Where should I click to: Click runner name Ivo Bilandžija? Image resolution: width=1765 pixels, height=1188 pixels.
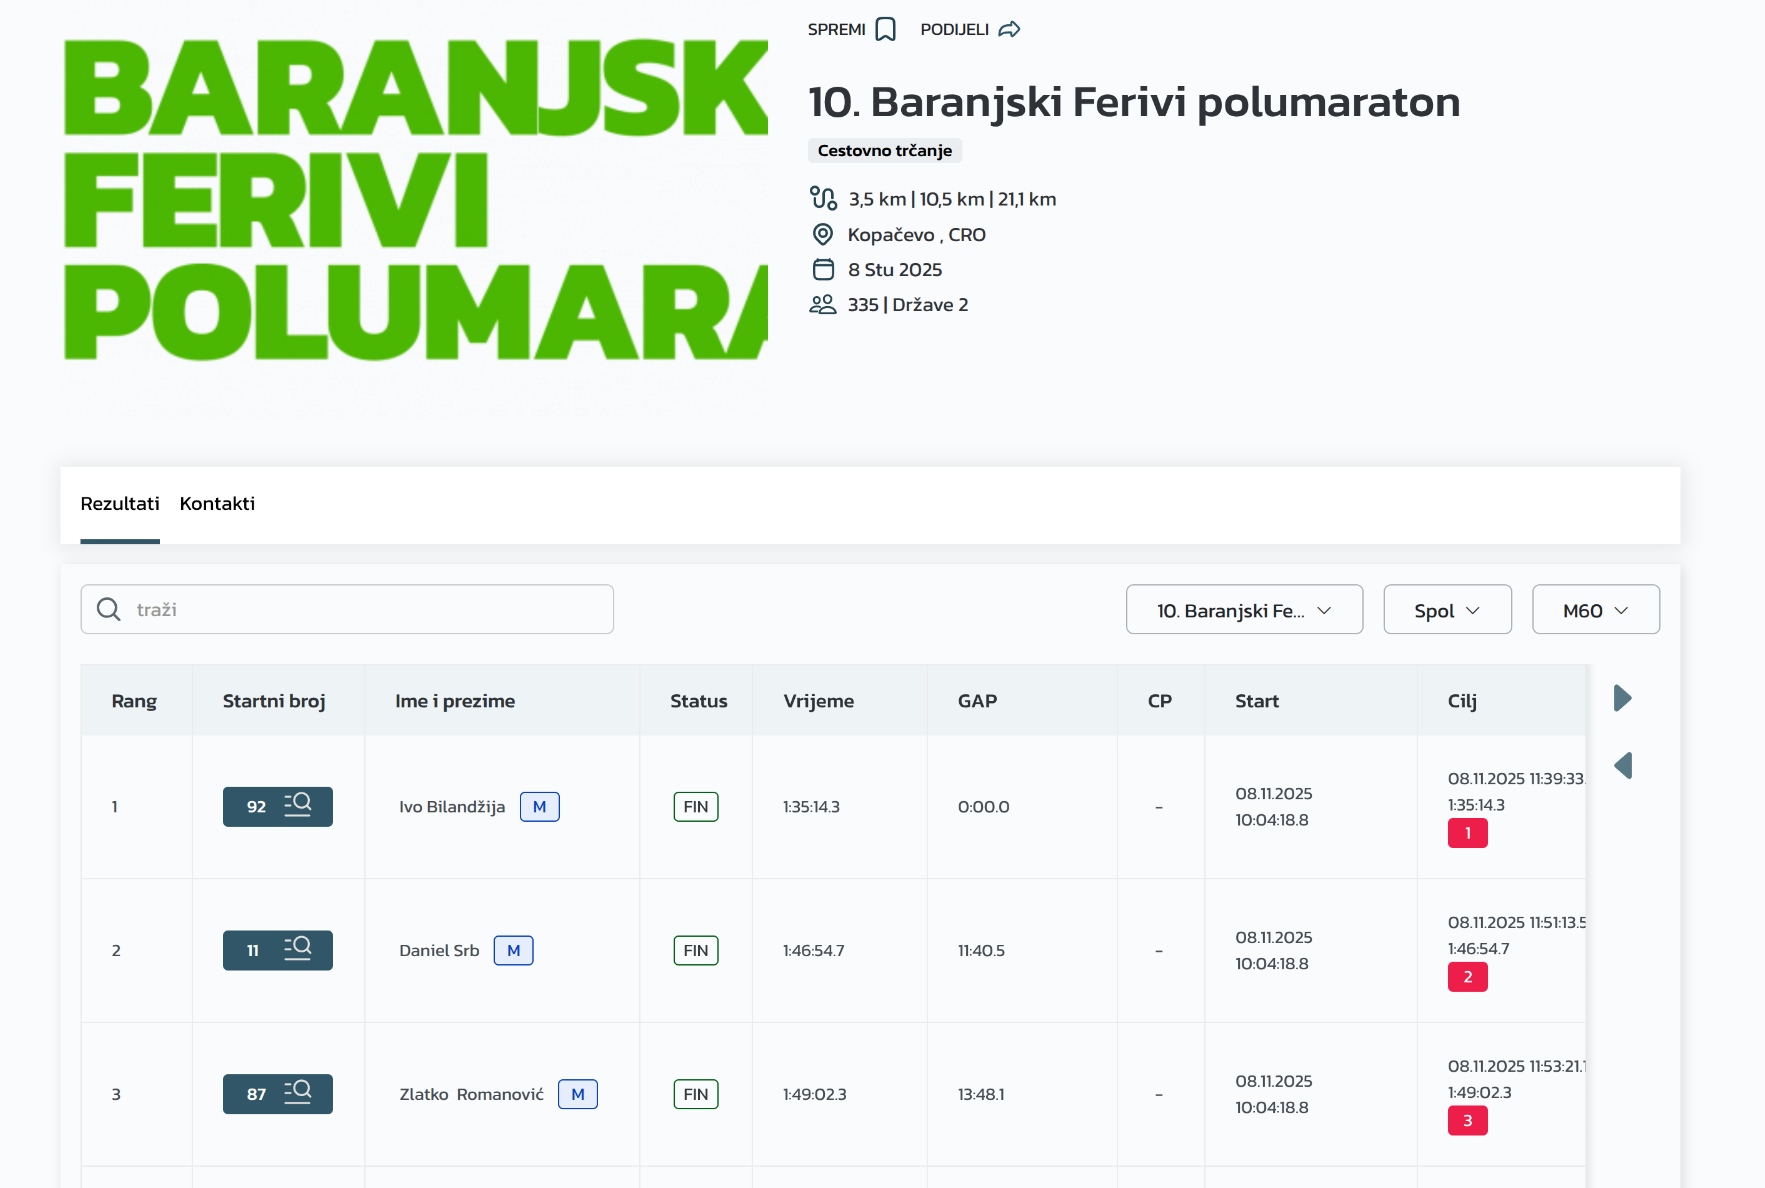(x=452, y=807)
